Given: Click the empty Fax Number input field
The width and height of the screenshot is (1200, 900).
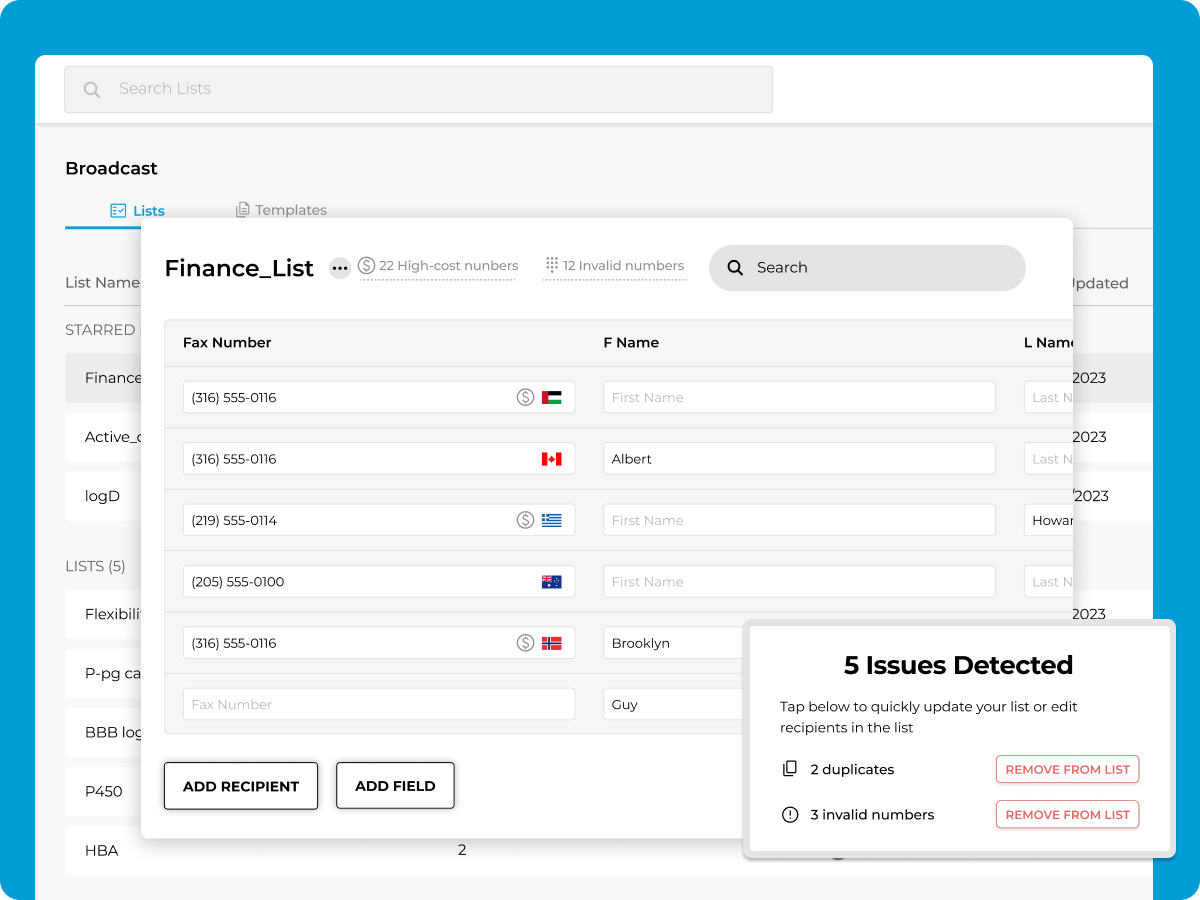Looking at the screenshot, I should coord(378,704).
